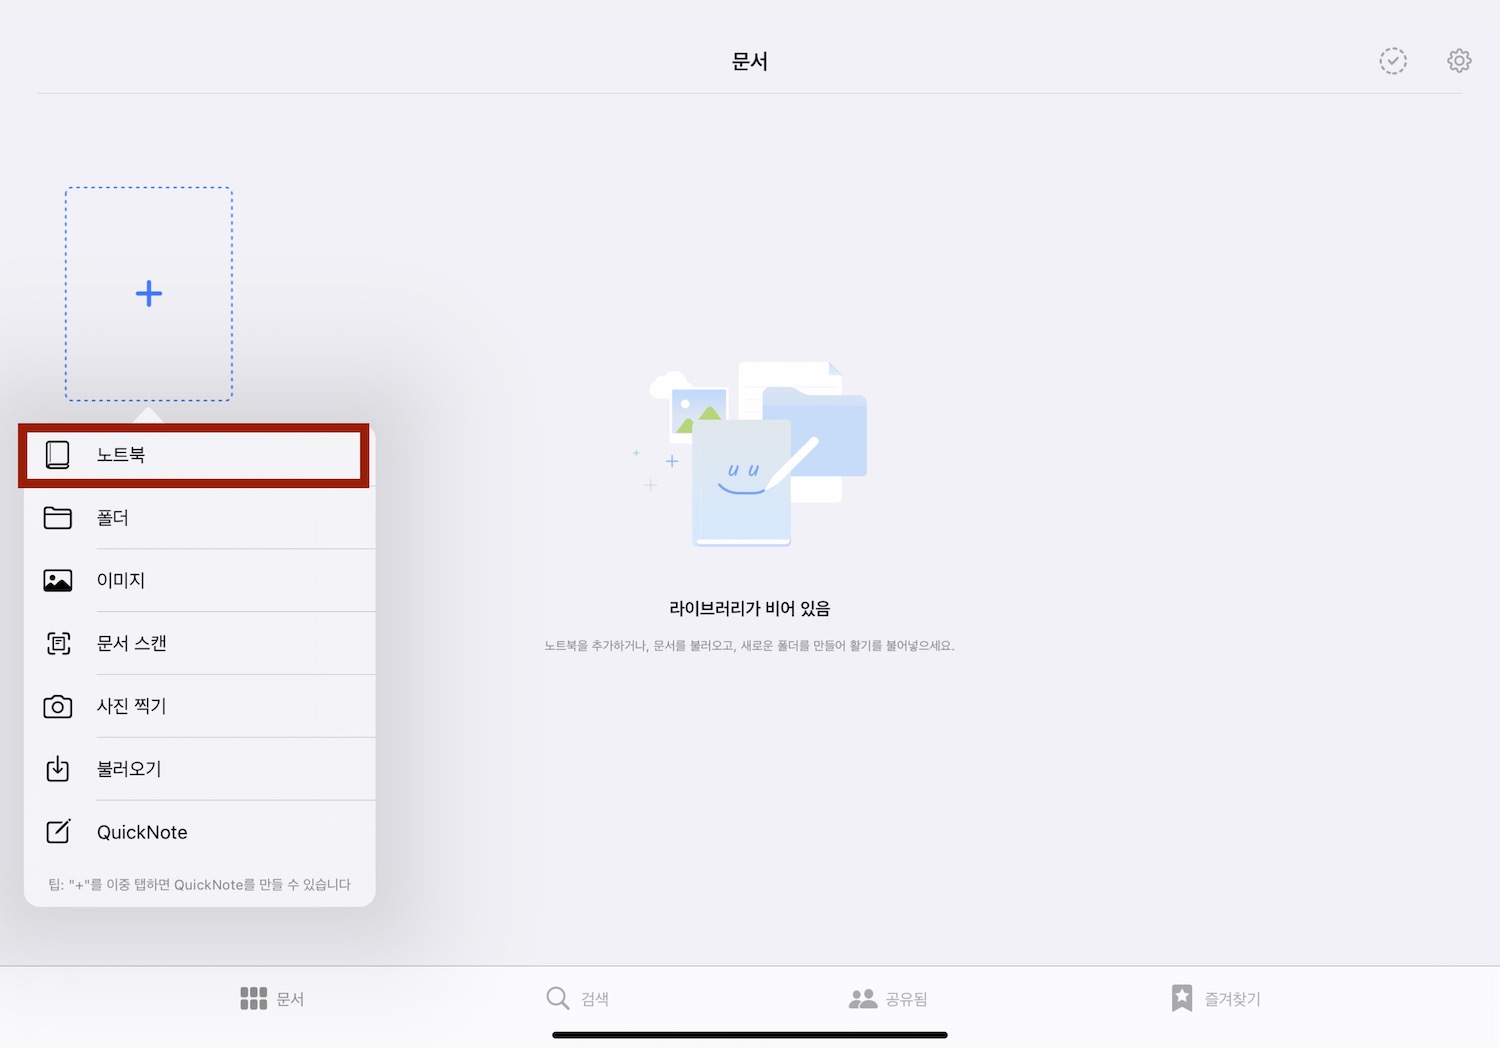Open 이미지 via the image icon
The height and width of the screenshot is (1048, 1500).
point(58,580)
